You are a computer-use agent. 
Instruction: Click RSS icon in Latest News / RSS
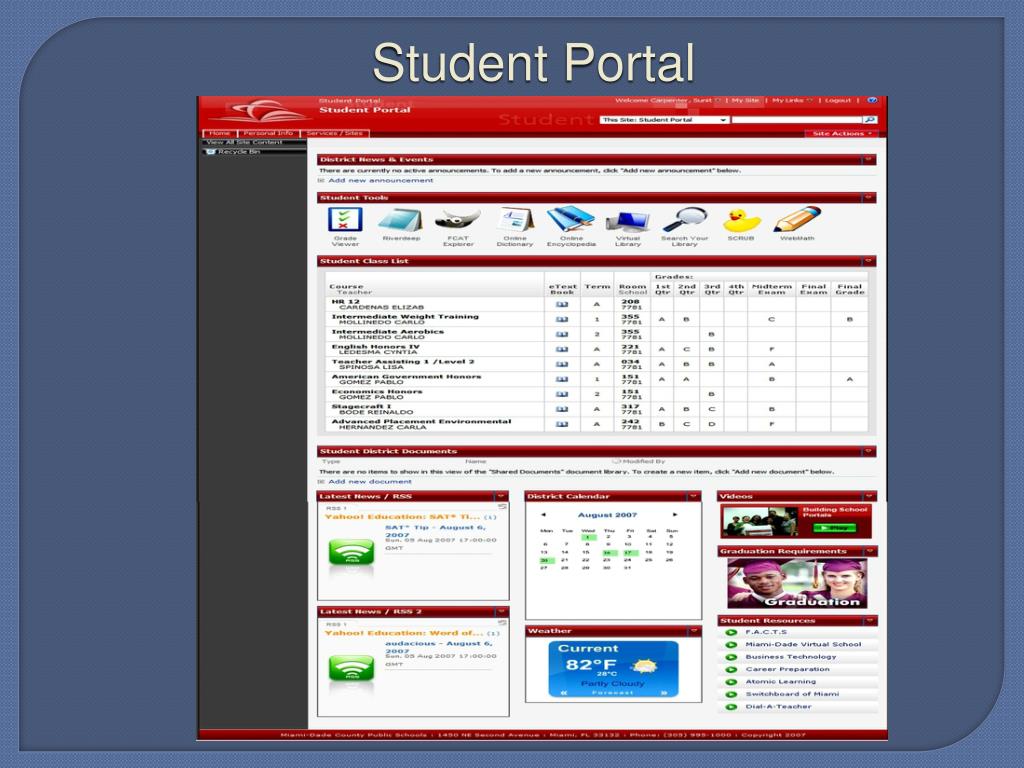[351, 554]
